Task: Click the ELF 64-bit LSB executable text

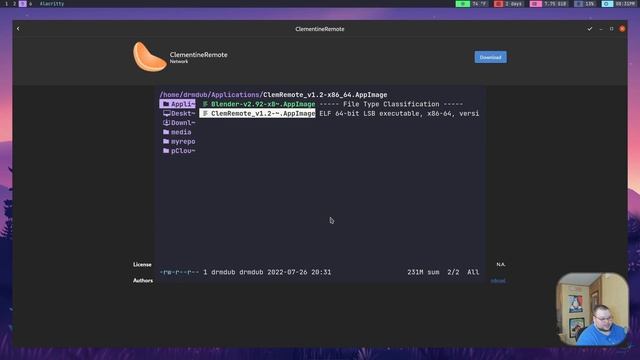Action: coord(399,113)
